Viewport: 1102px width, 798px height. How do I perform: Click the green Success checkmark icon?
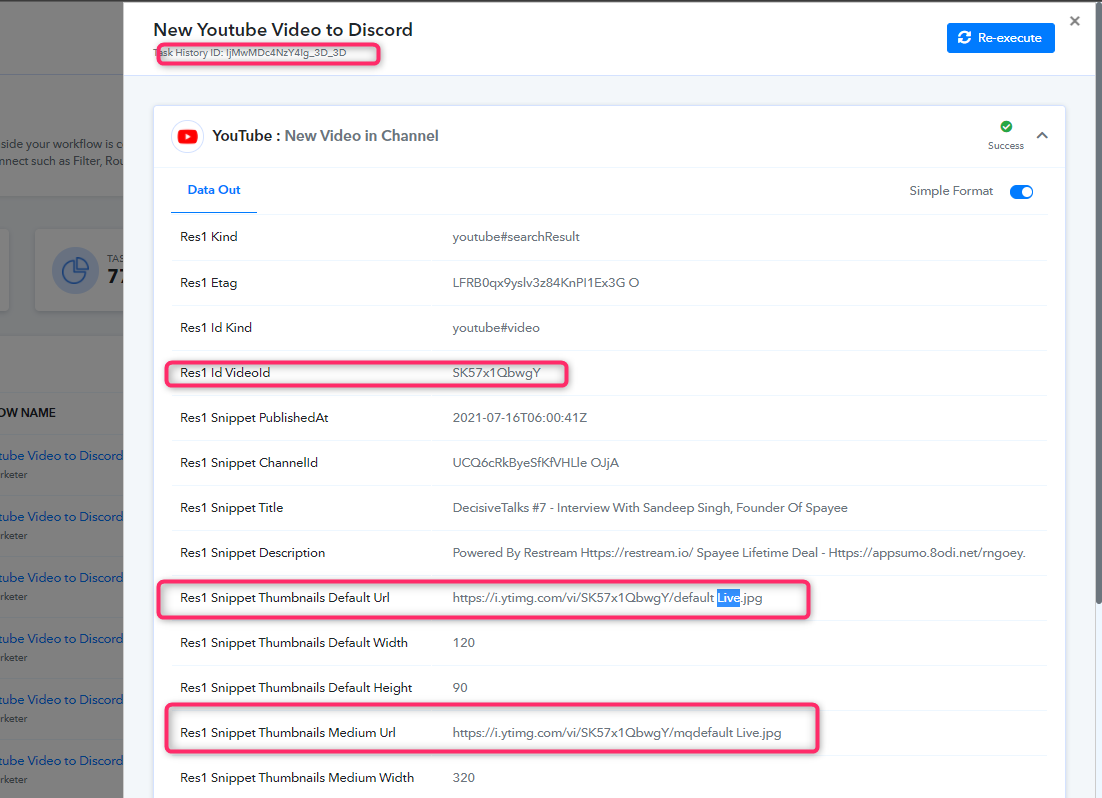tap(1006, 127)
